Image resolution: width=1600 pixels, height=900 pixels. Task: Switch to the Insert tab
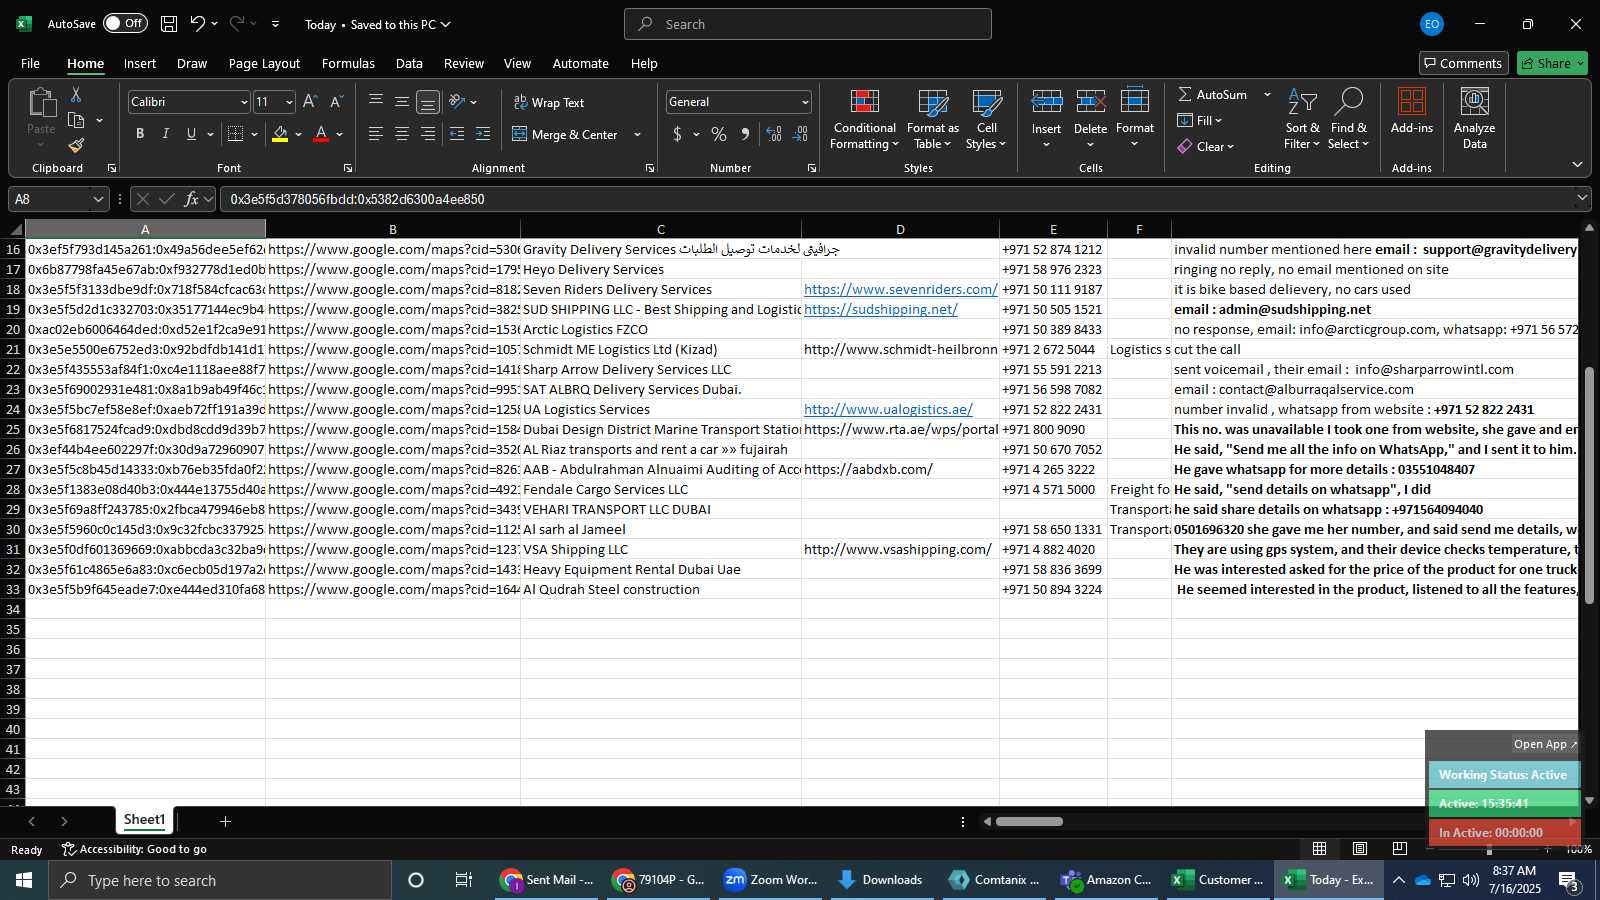point(140,63)
